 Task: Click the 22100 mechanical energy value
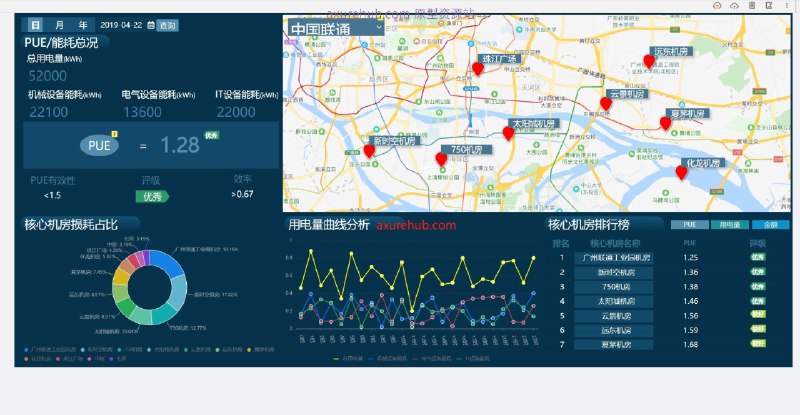click(x=48, y=112)
